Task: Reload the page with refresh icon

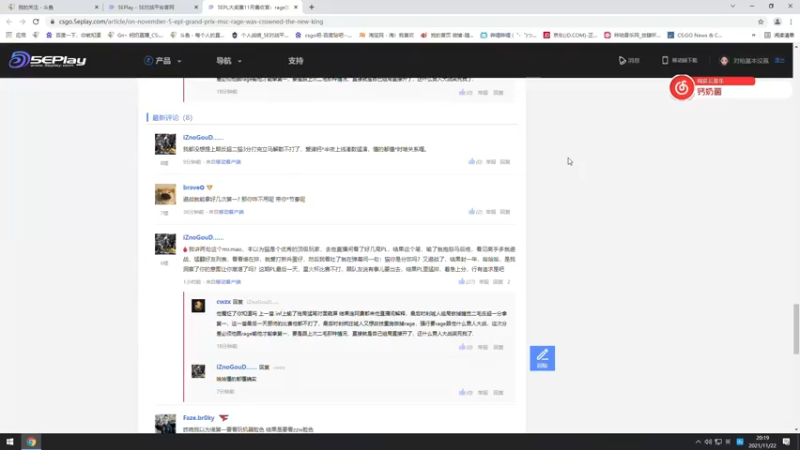Action: point(36,21)
